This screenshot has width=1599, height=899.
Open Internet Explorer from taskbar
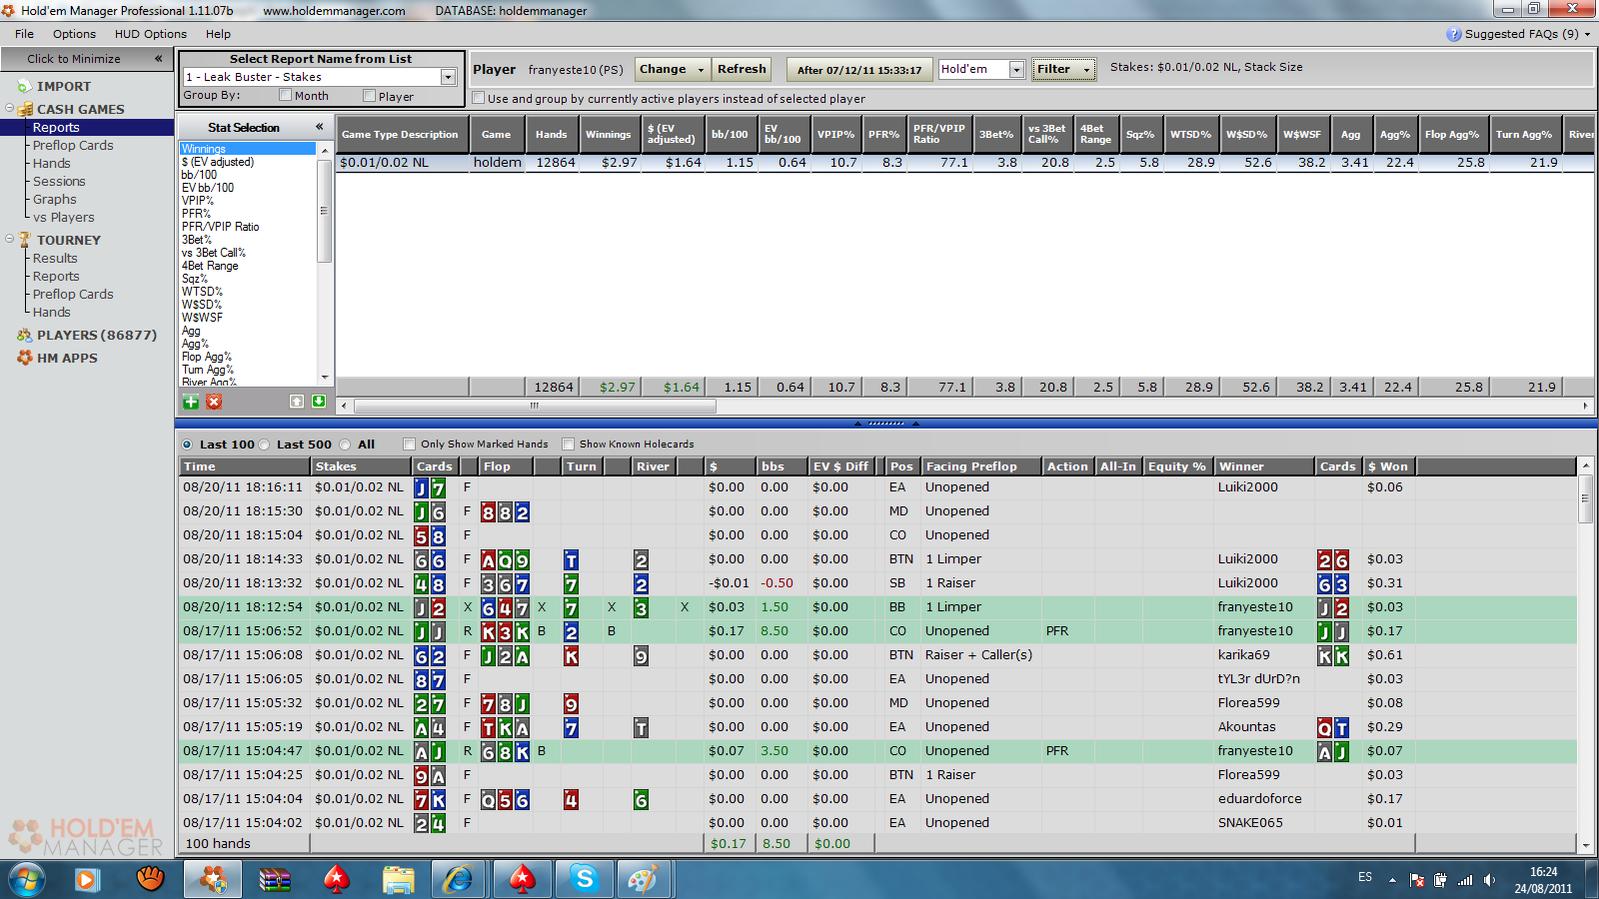(458, 879)
